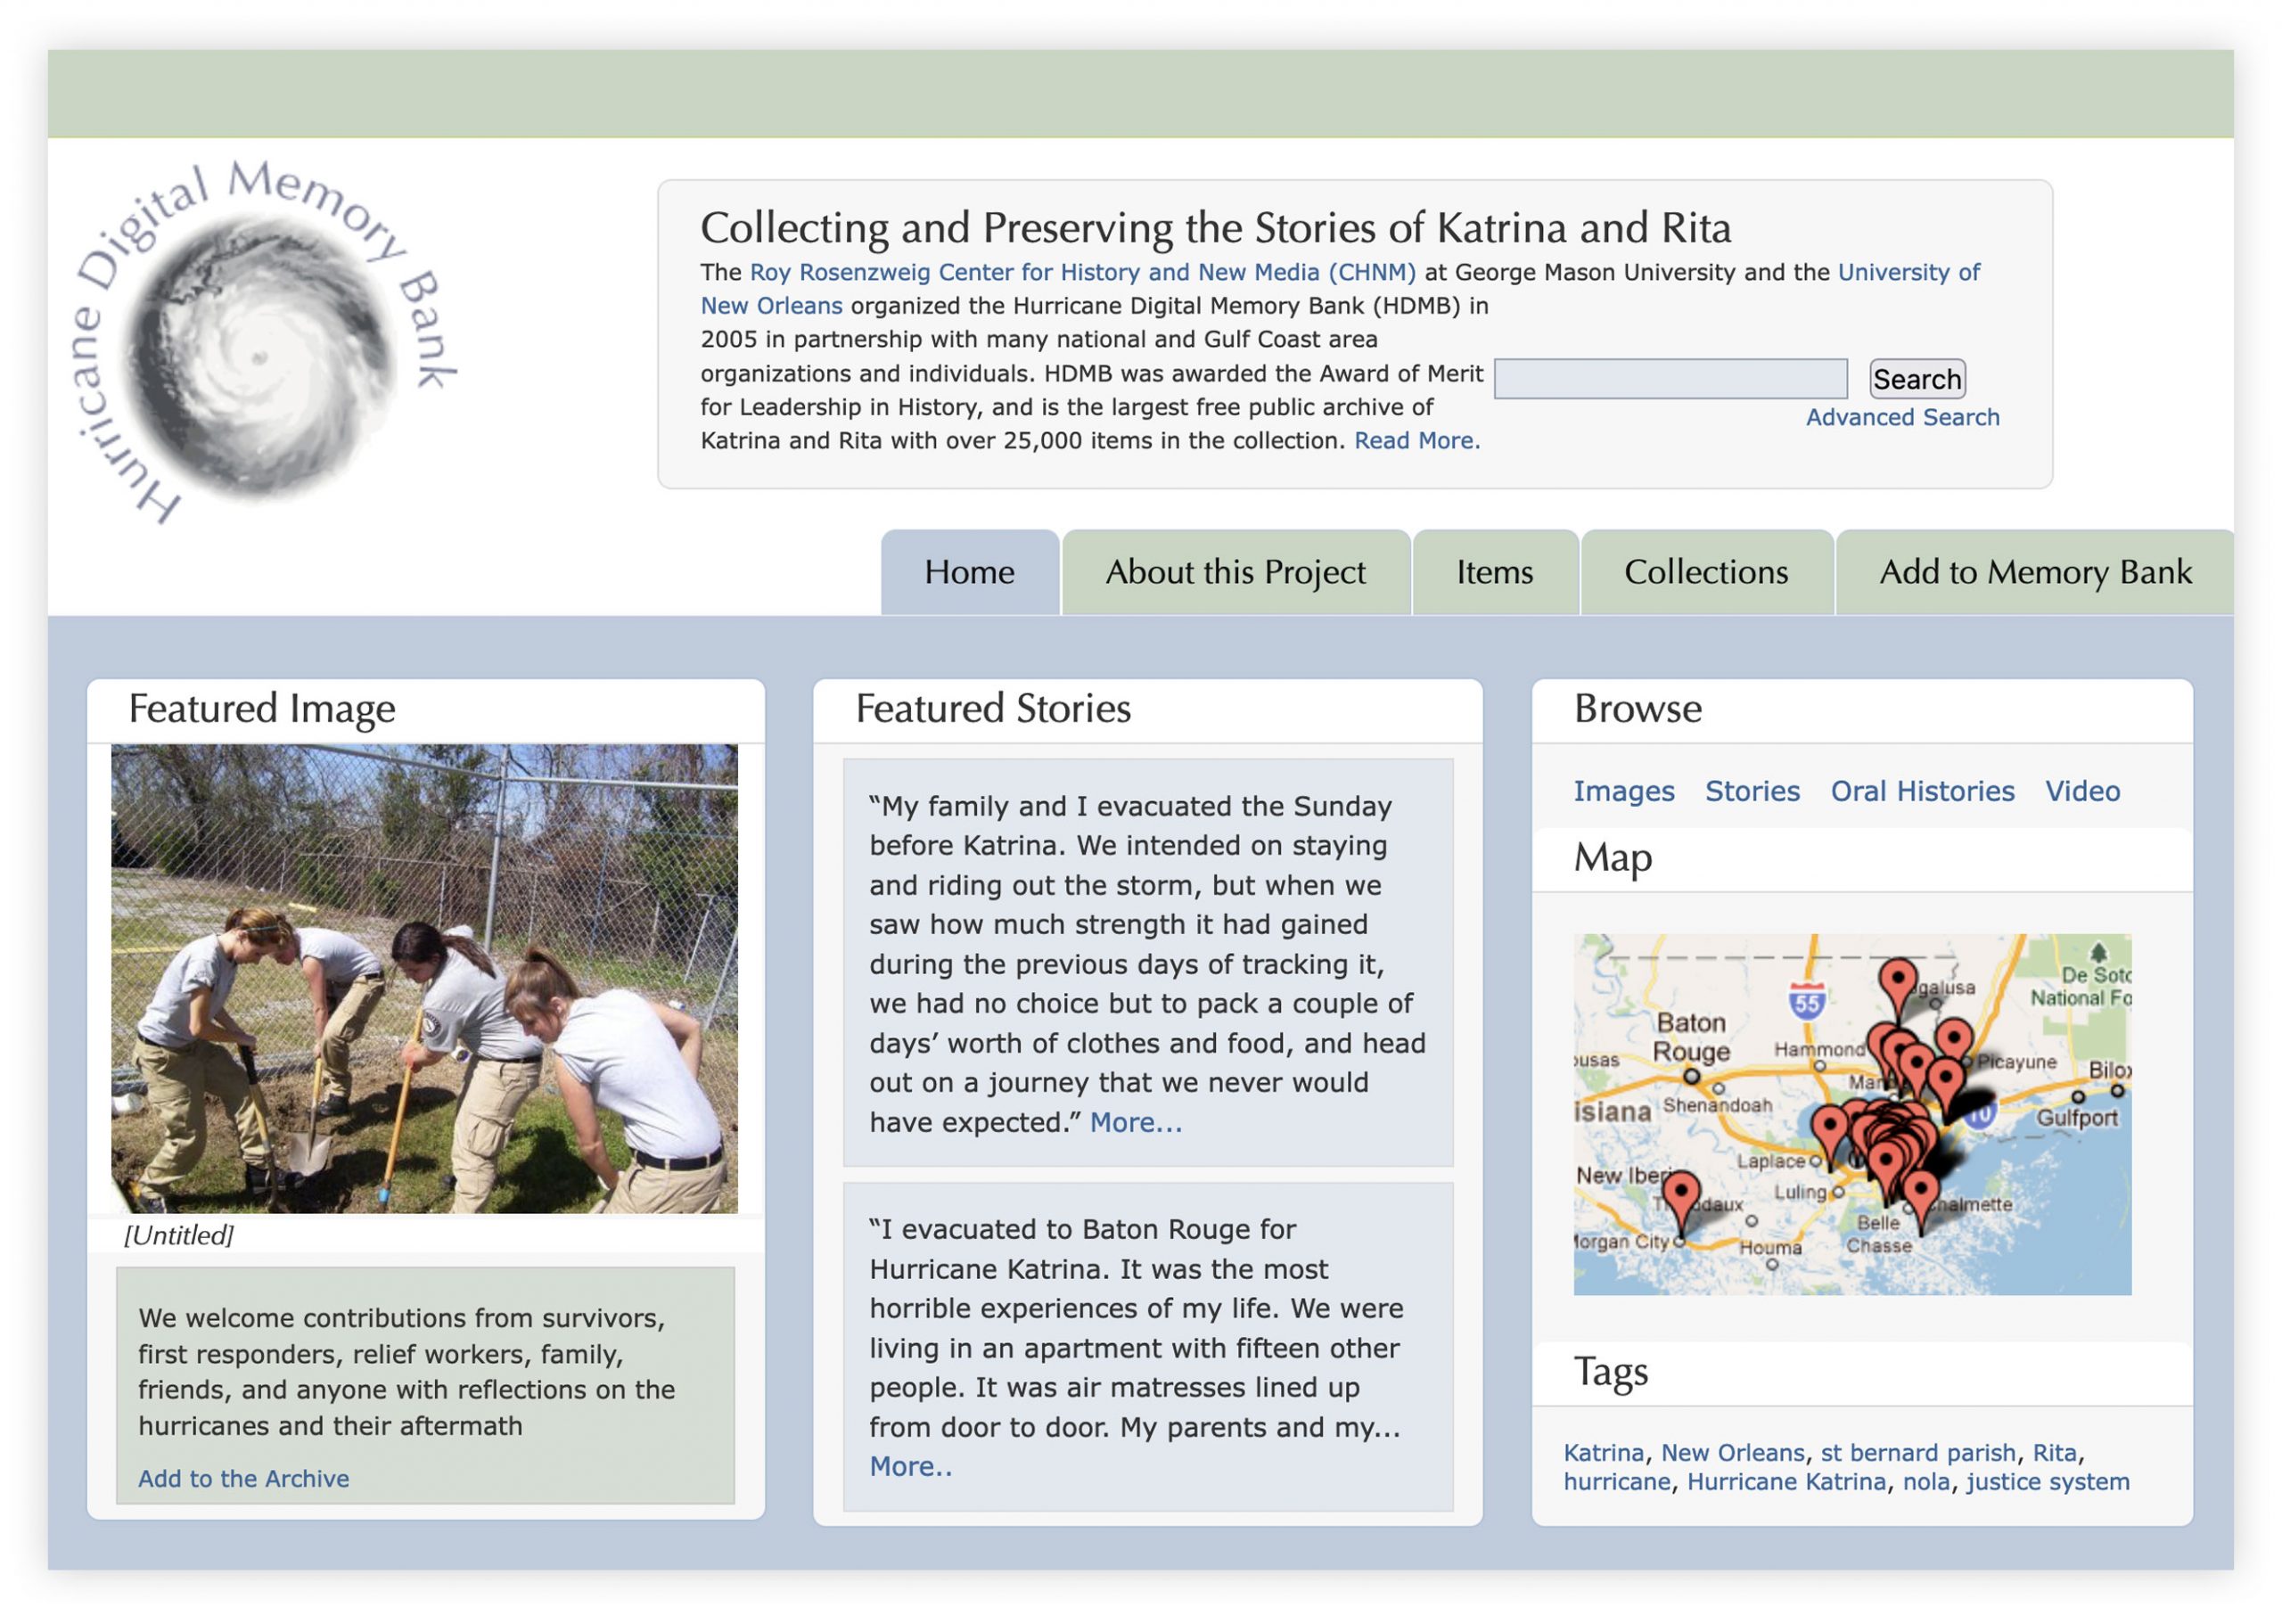Switch to the Items tab

(1494, 572)
